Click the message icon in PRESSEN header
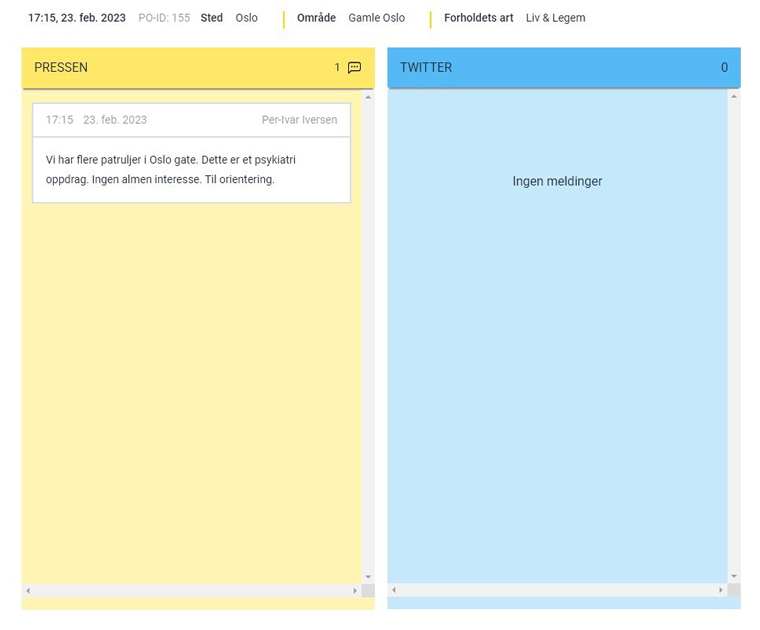Image resolution: width=760 pixels, height=630 pixels. pos(354,67)
